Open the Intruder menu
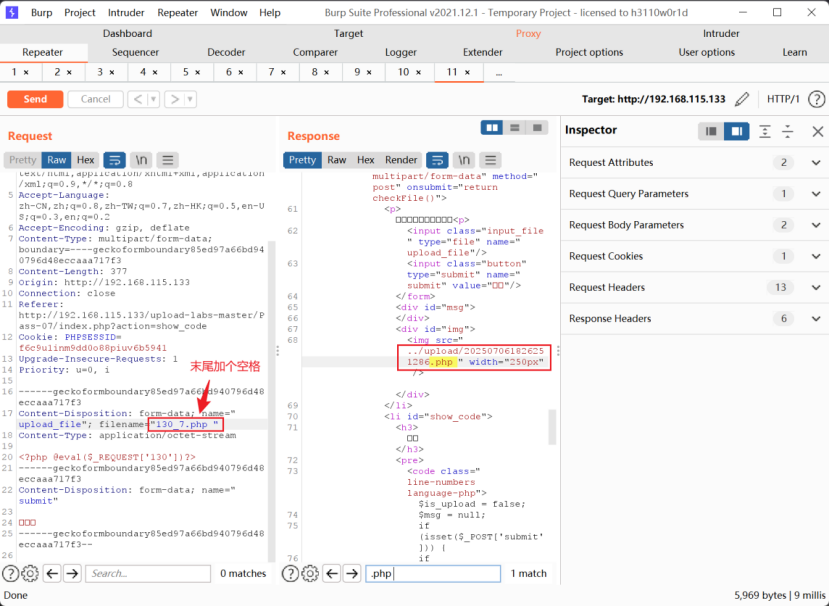Viewport: 830px width, 606px height. coord(126,12)
